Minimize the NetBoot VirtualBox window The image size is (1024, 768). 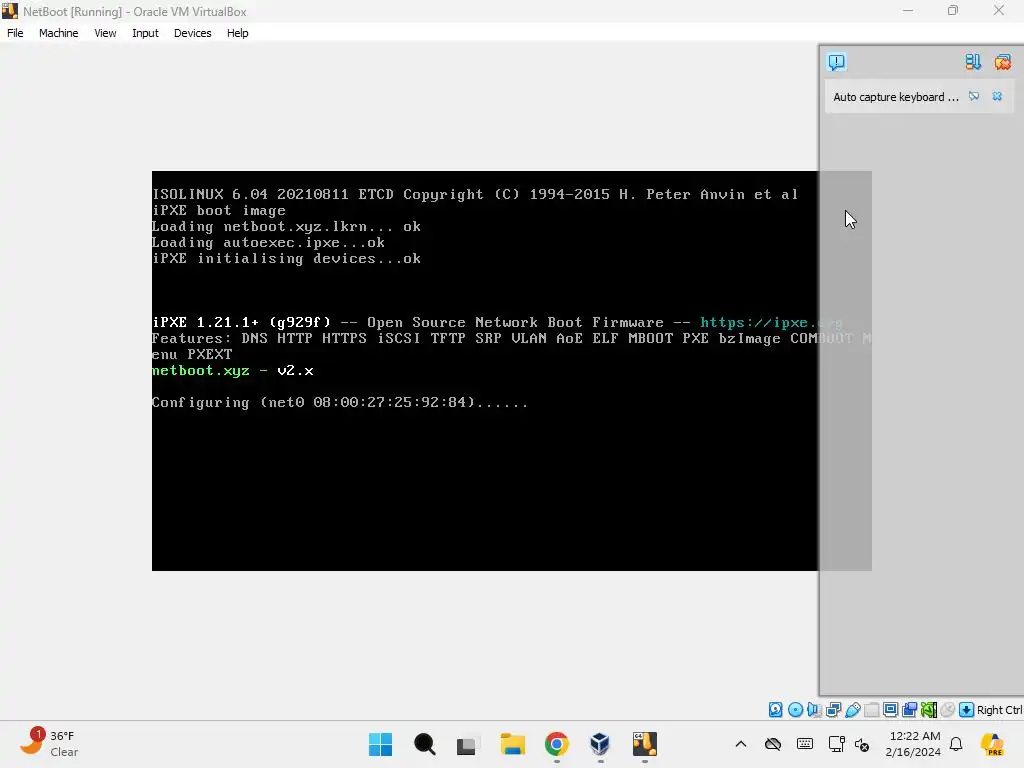[x=908, y=10]
